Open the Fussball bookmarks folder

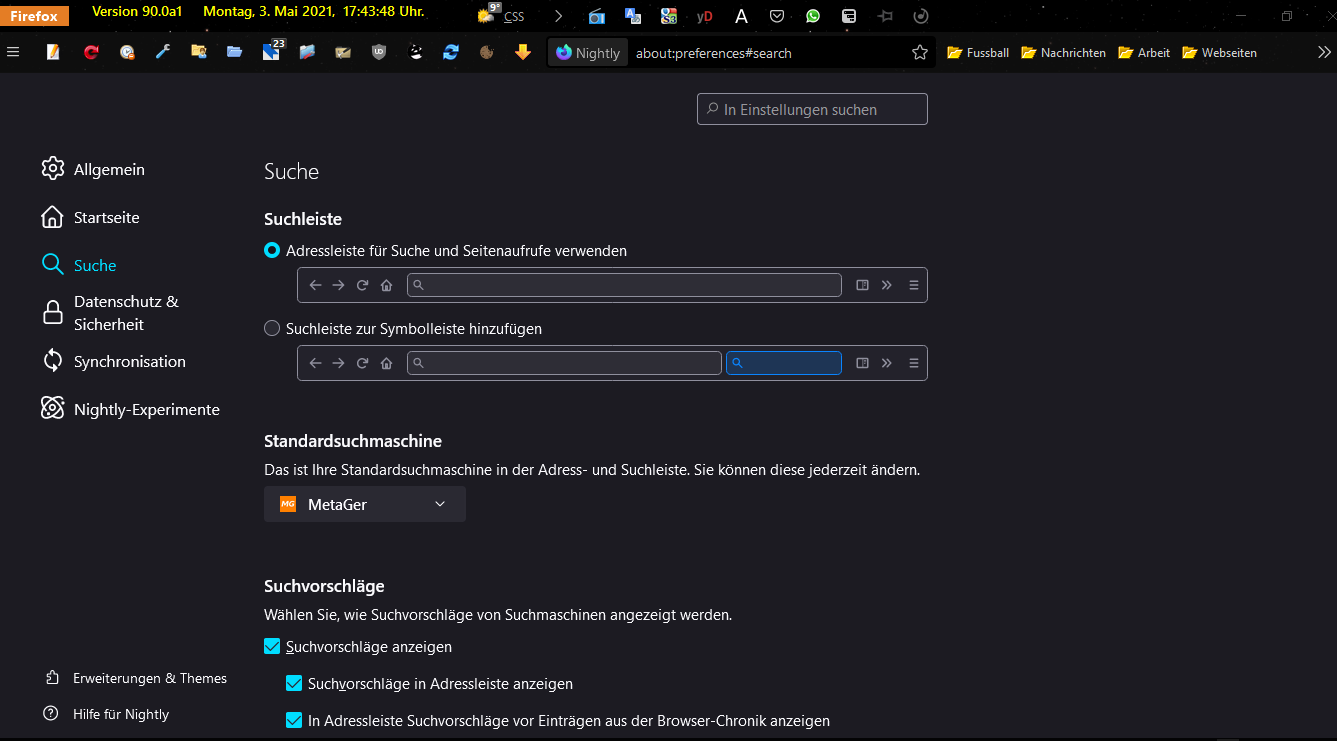[x=977, y=53]
